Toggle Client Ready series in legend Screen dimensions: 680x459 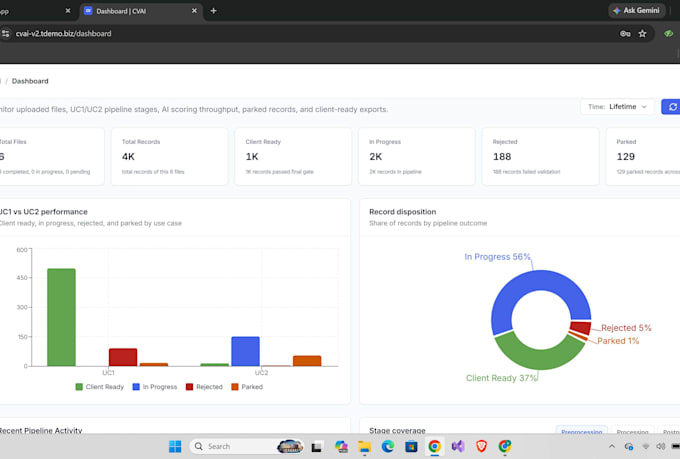pyautogui.click(x=100, y=387)
